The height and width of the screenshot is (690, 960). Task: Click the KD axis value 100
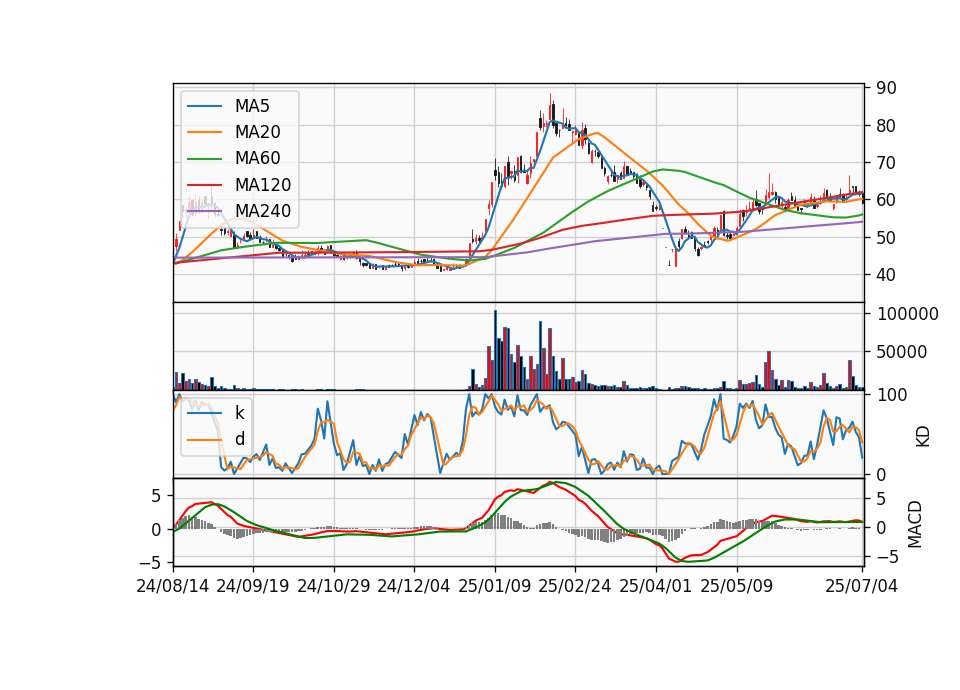pyautogui.click(x=891, y=395)
